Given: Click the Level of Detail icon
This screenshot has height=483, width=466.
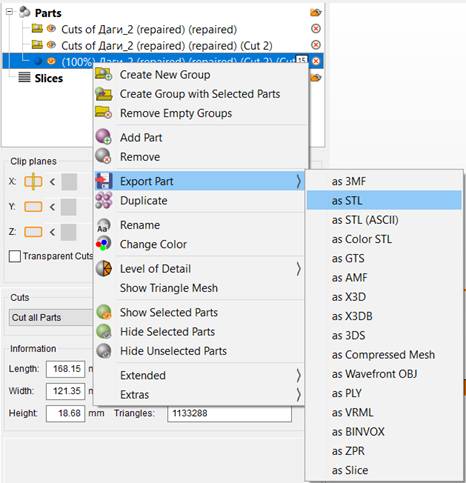Looking at the screenshot, I should (104, 268).
